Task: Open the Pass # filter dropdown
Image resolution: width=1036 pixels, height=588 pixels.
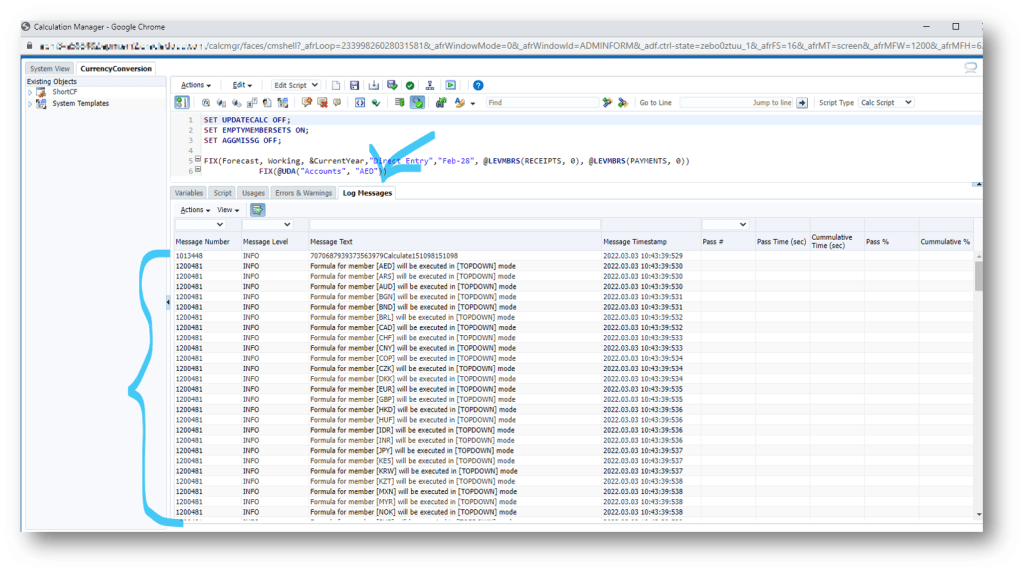Action: [725, 225]
